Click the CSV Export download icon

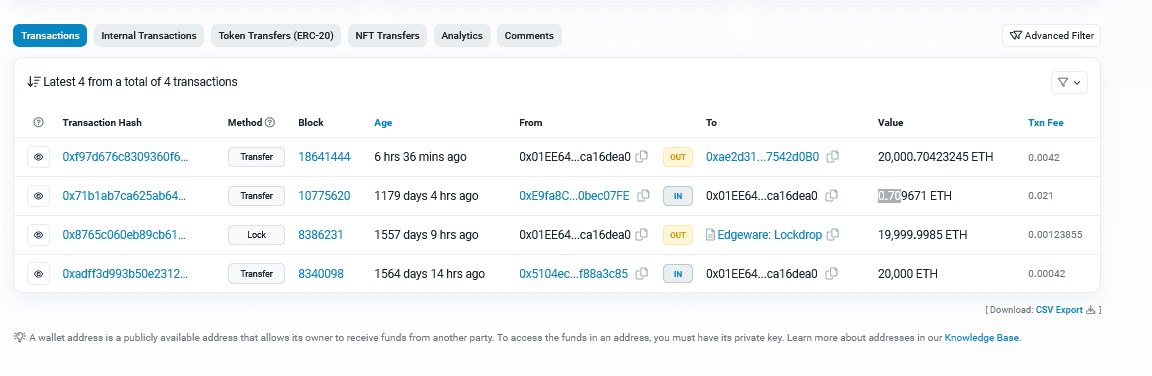[x=1090, y=310]
